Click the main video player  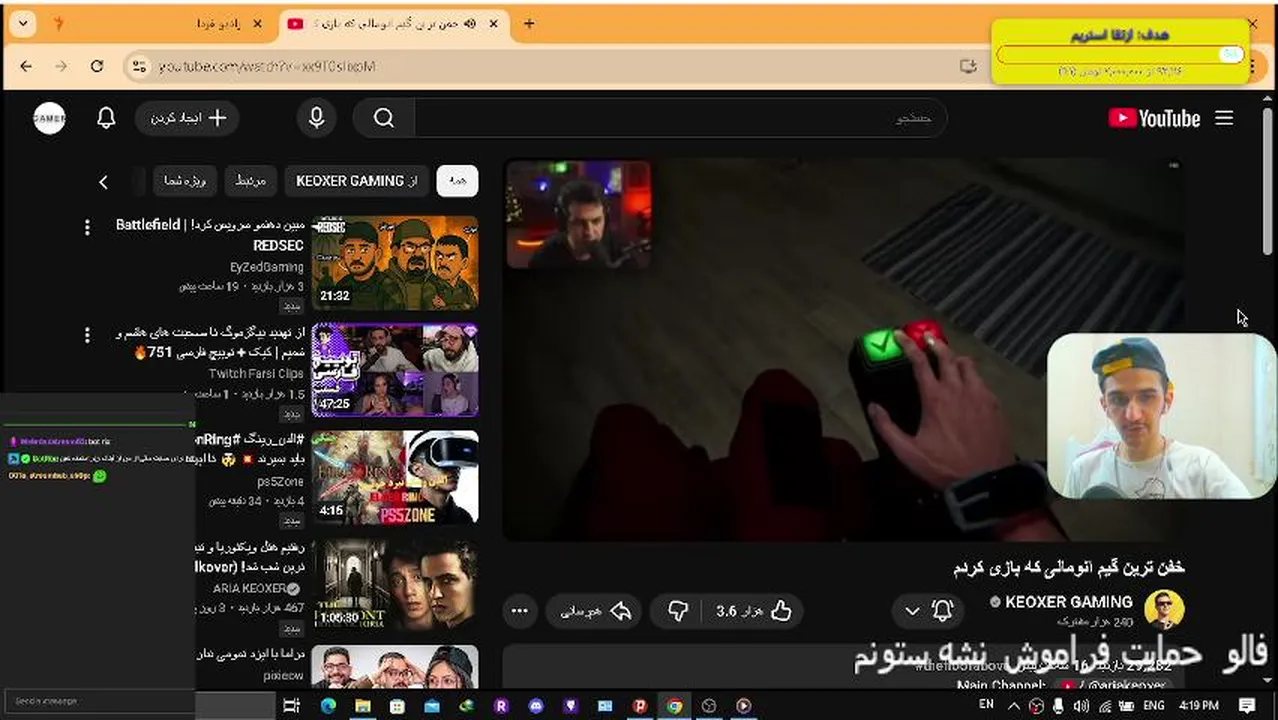coord(842,350)
